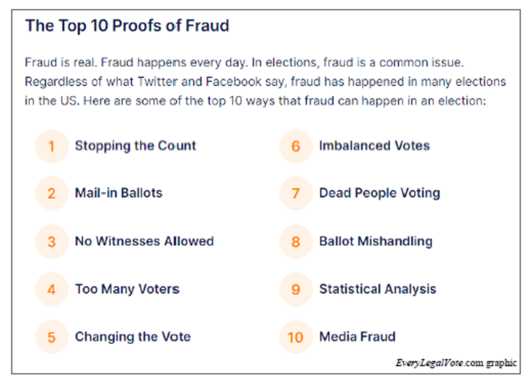Viewport: 529px width, 380px height.
Task: Select Too Many Voters entry
Action: [127, 289]
